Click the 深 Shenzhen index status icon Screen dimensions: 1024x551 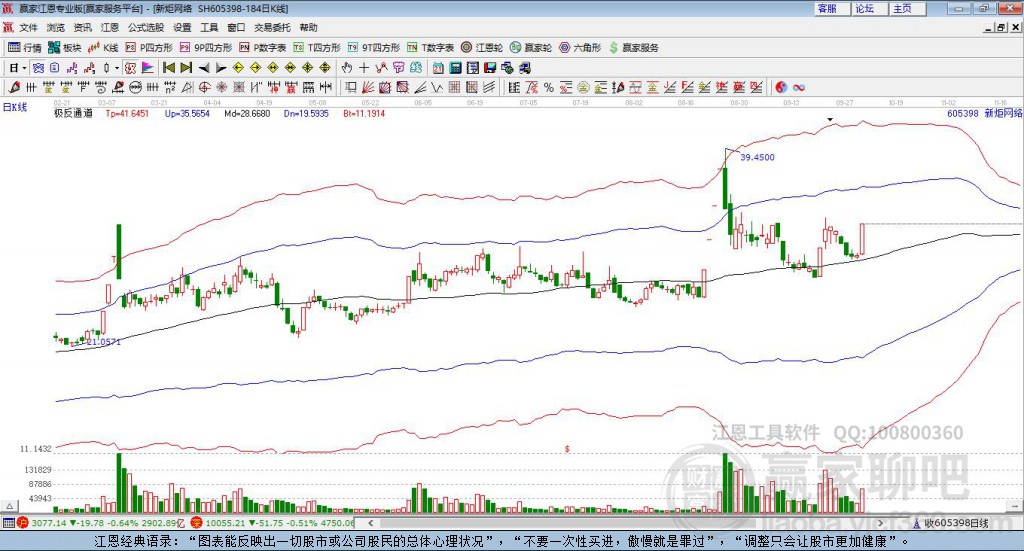[x=197, y=523]
